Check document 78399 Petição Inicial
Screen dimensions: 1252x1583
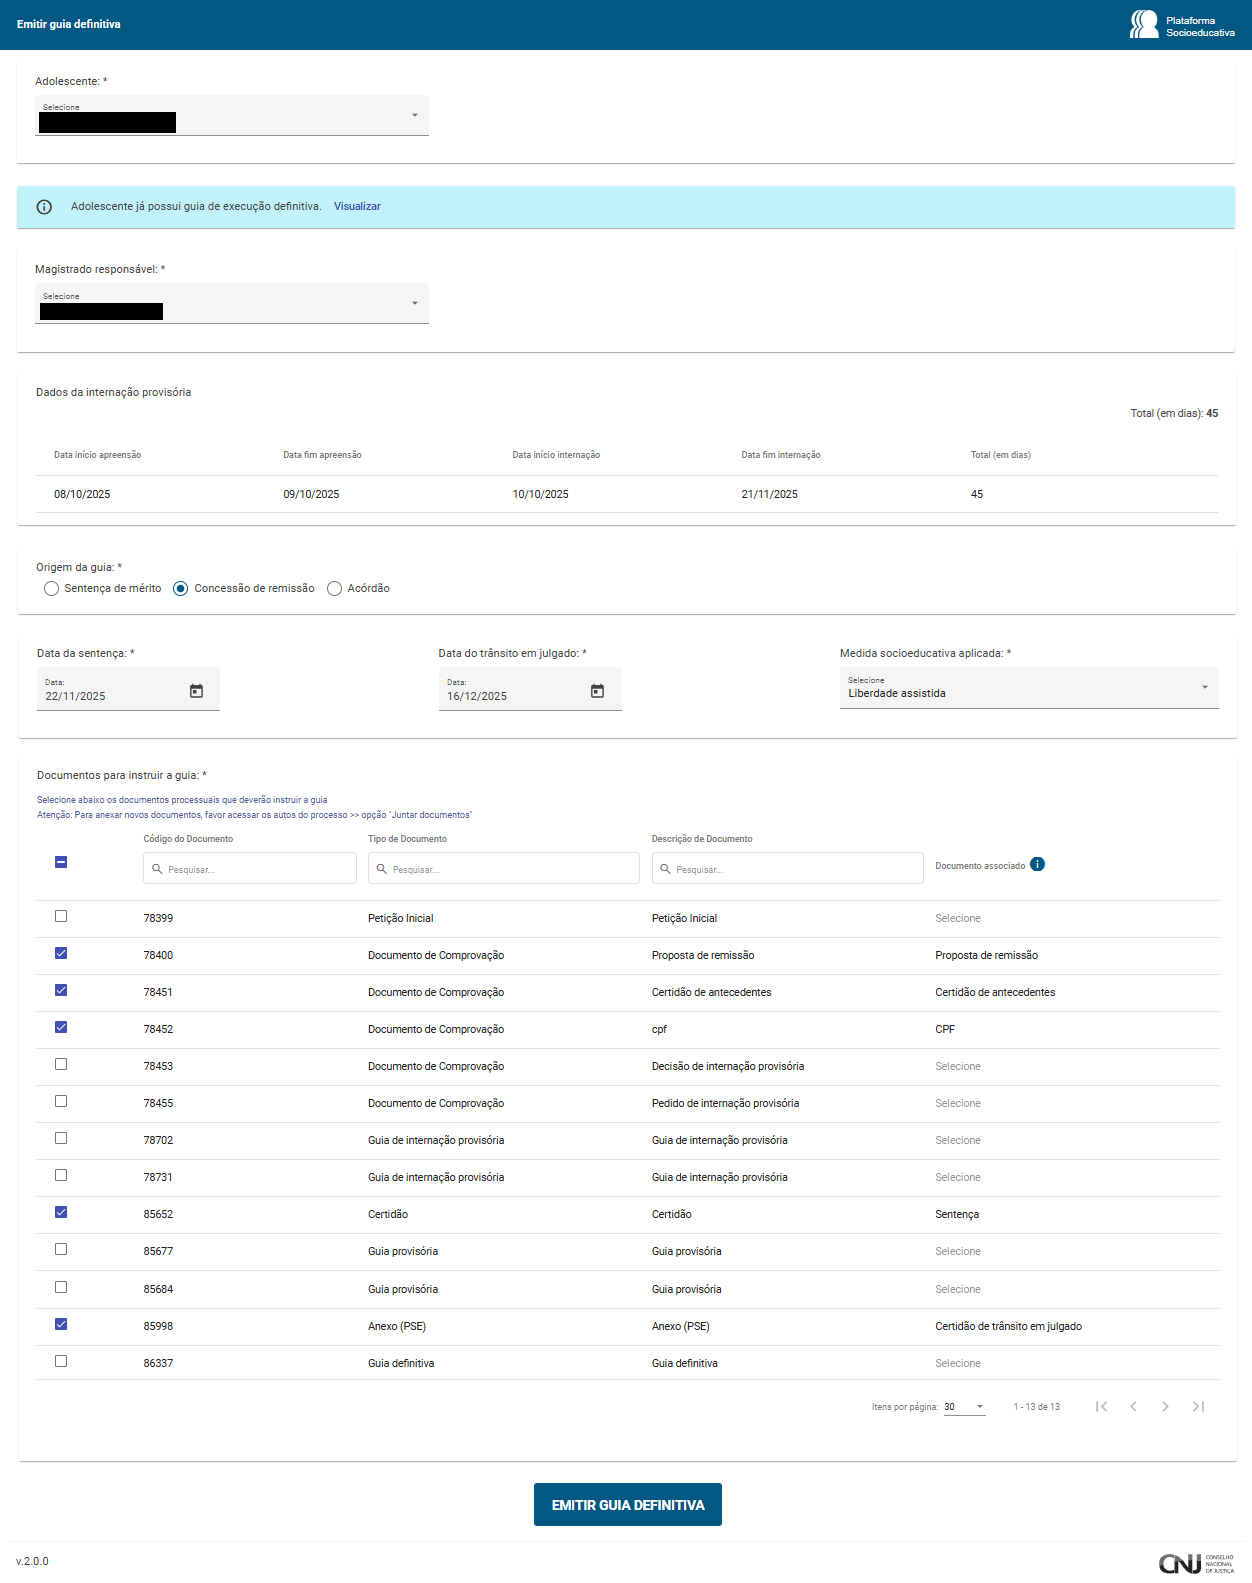coord(61,916)
